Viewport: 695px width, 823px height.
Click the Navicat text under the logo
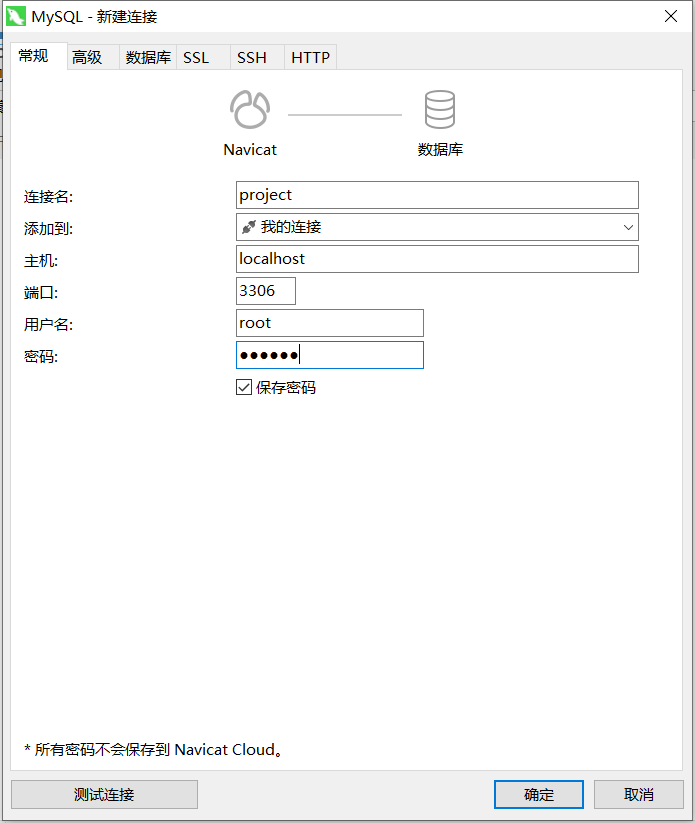click(250, 150)
